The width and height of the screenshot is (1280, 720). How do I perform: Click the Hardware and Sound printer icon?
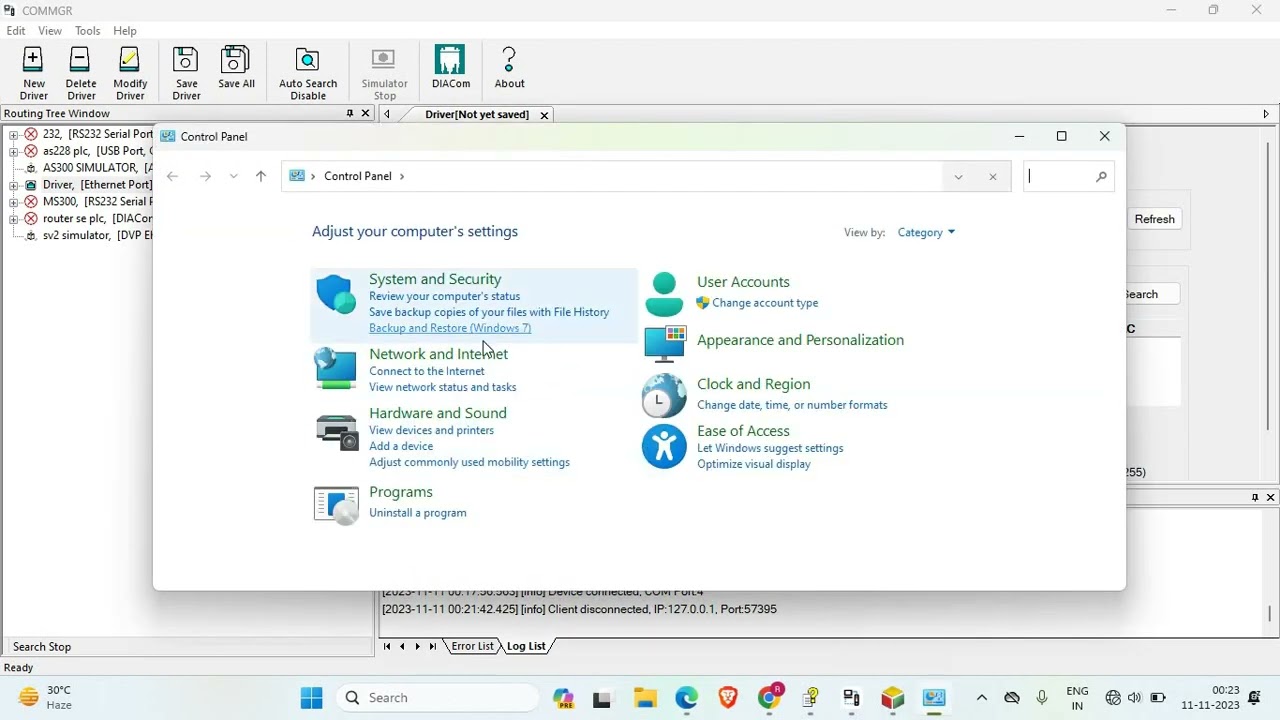point(337,432)
